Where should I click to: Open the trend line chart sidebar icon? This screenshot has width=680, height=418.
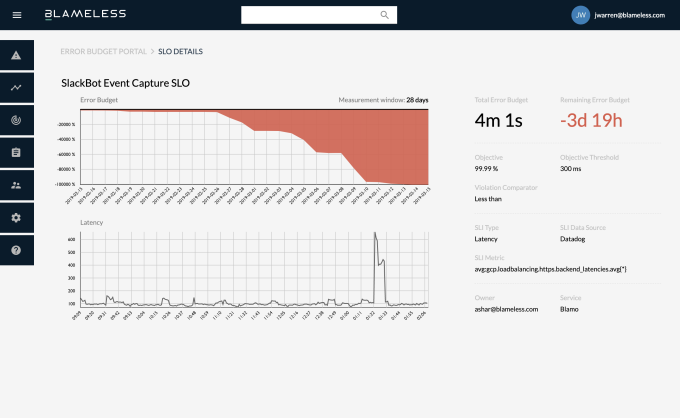16,87
